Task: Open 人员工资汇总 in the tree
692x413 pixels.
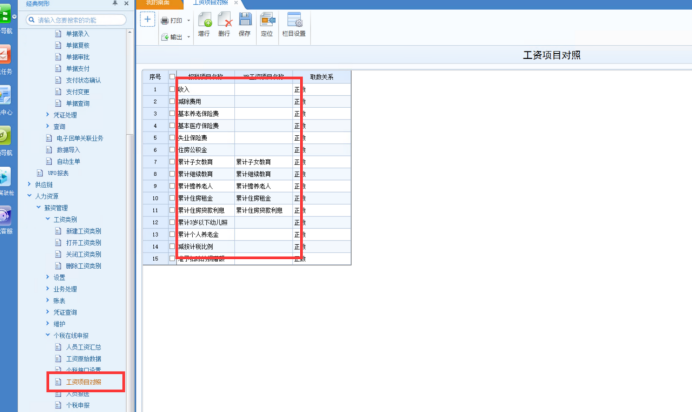Action: [83, 347]
